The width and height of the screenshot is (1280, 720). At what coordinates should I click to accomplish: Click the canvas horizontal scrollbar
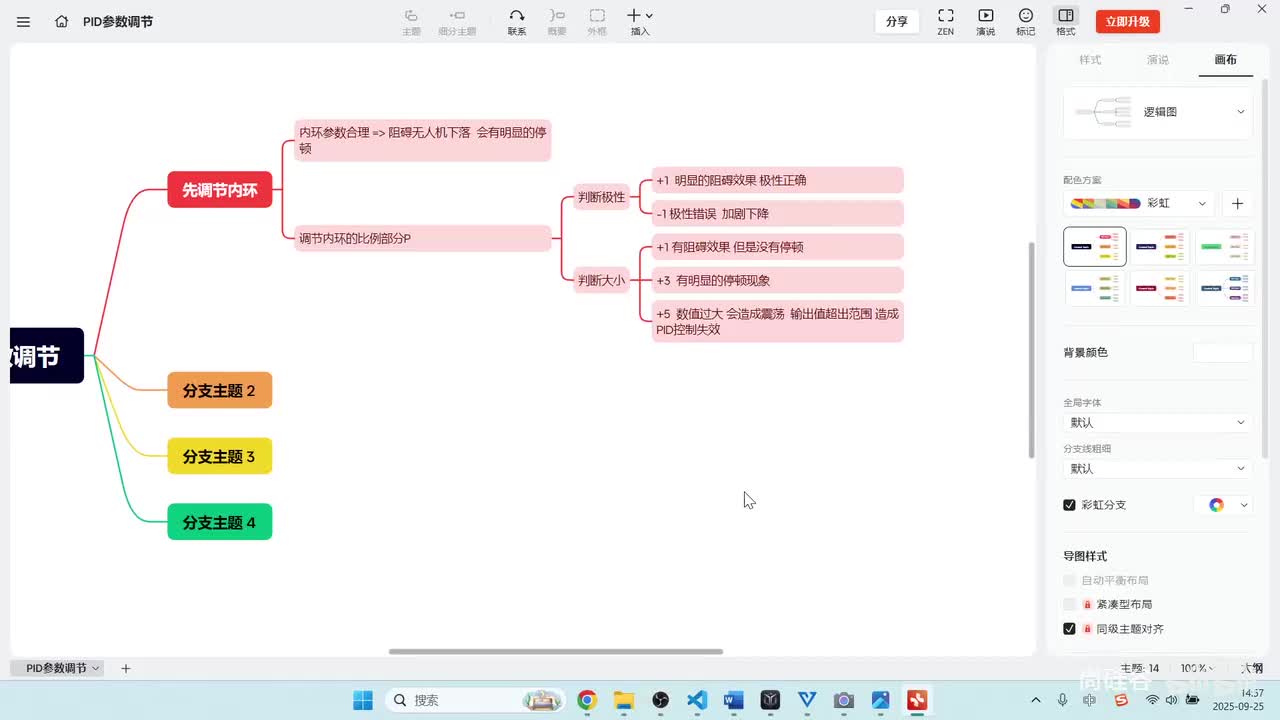point(556,652)
